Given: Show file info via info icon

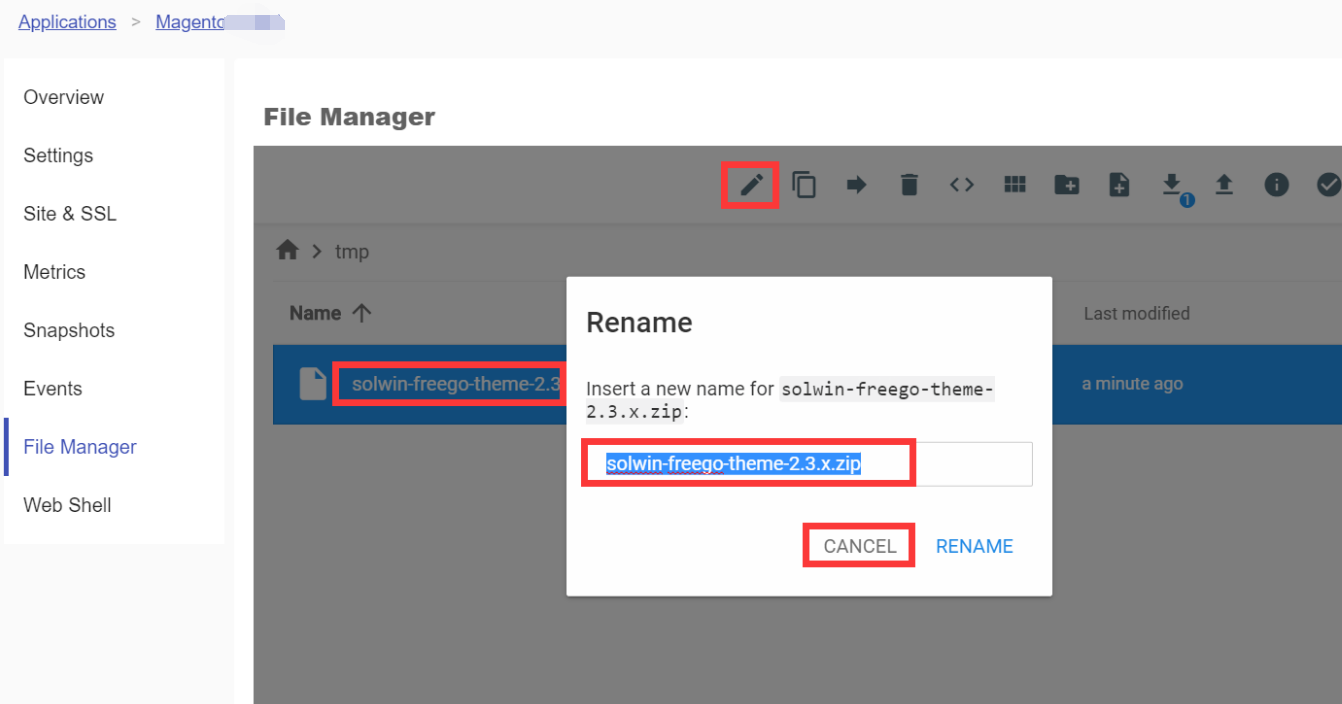Looking at the screenshot, I should (1276, 185).
